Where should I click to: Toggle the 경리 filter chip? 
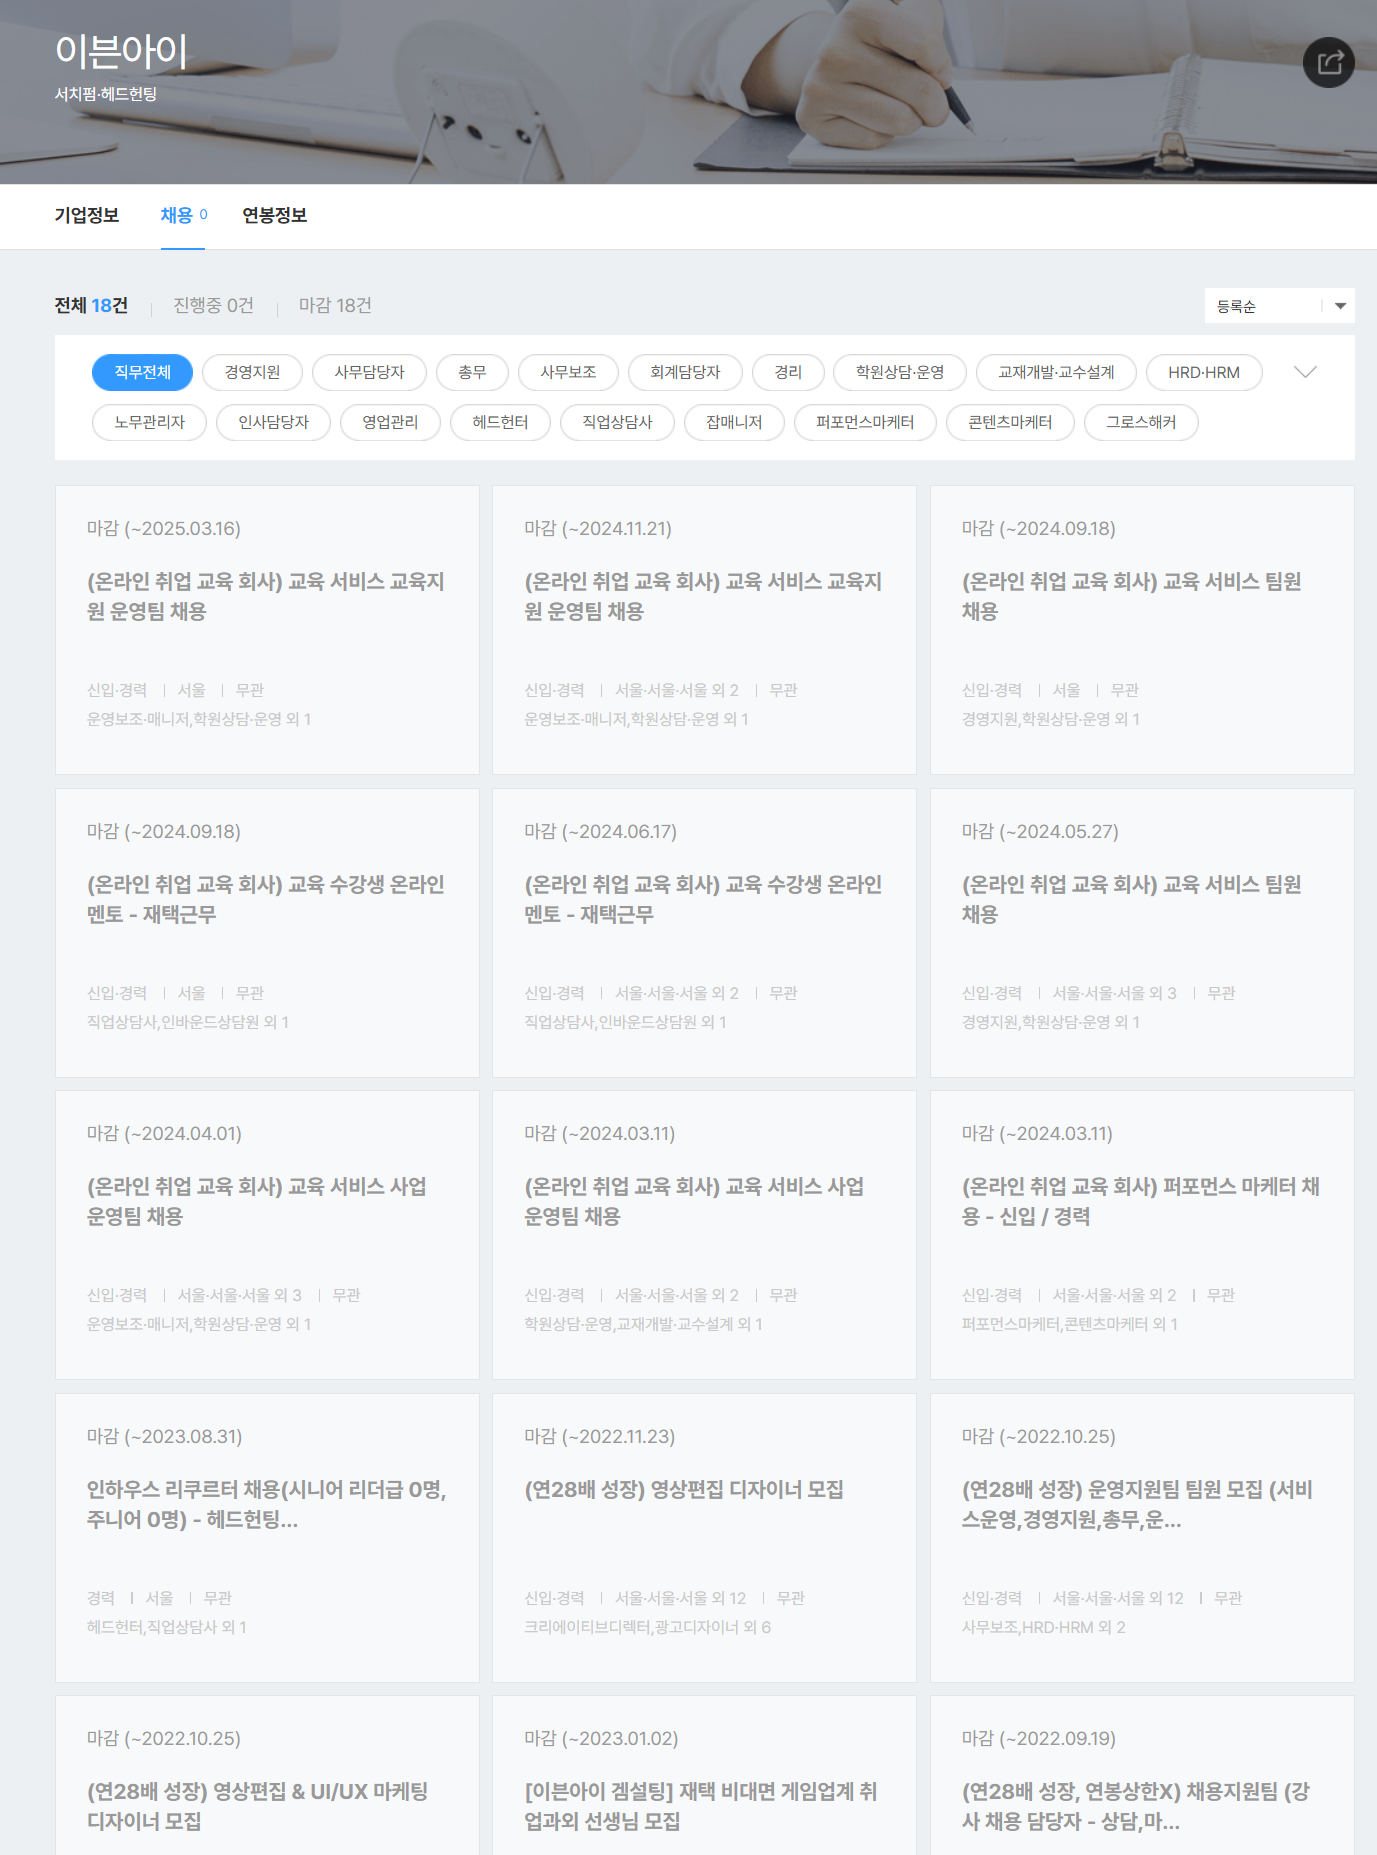click(788, 372)
